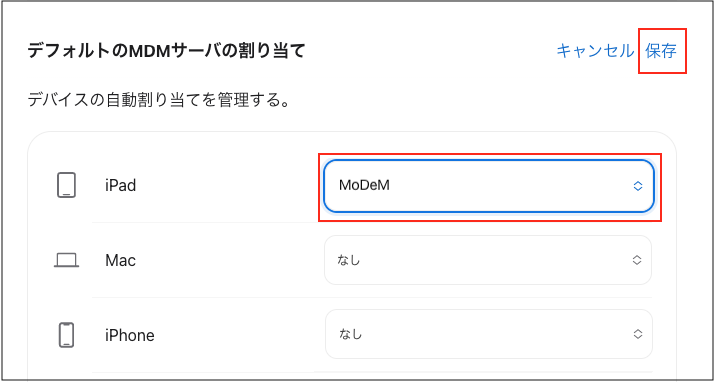Click the デフォルトのMDMサーバの割り当て heading
The image size is (714, 382).
pyautogui.click(x=166, y=51)
